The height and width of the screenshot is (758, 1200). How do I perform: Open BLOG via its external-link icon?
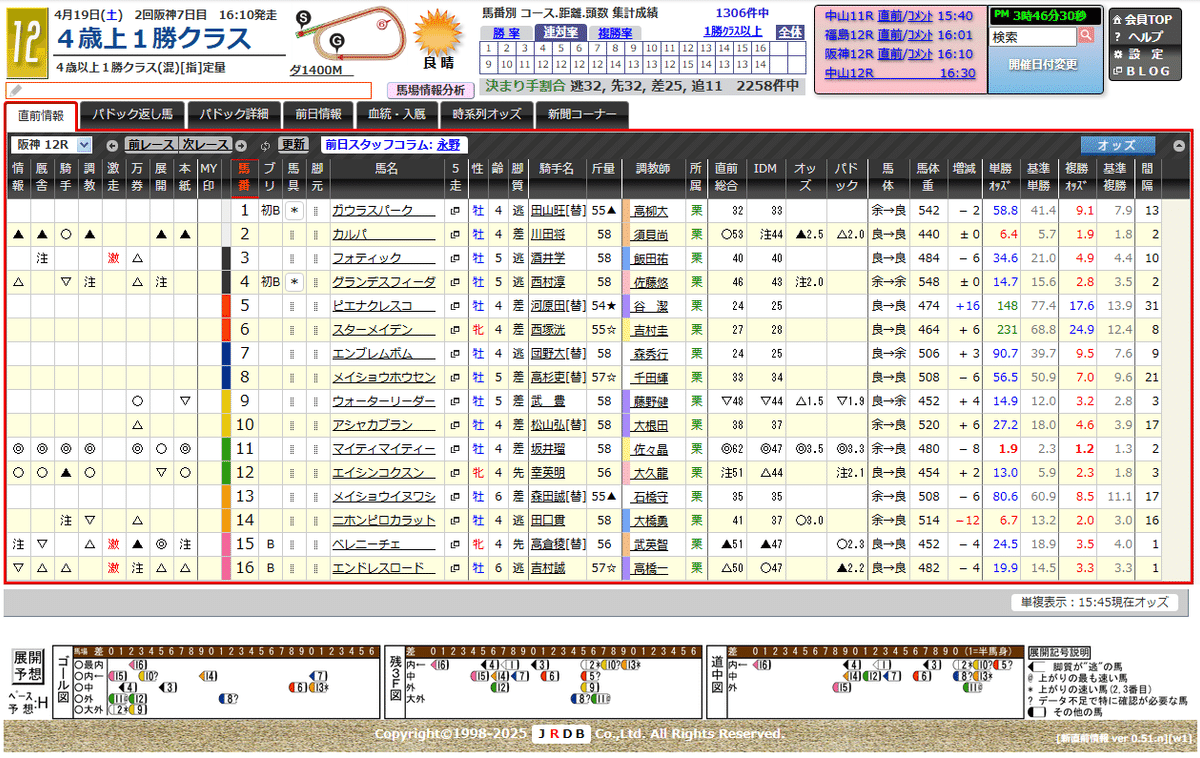pos(1117,70)
